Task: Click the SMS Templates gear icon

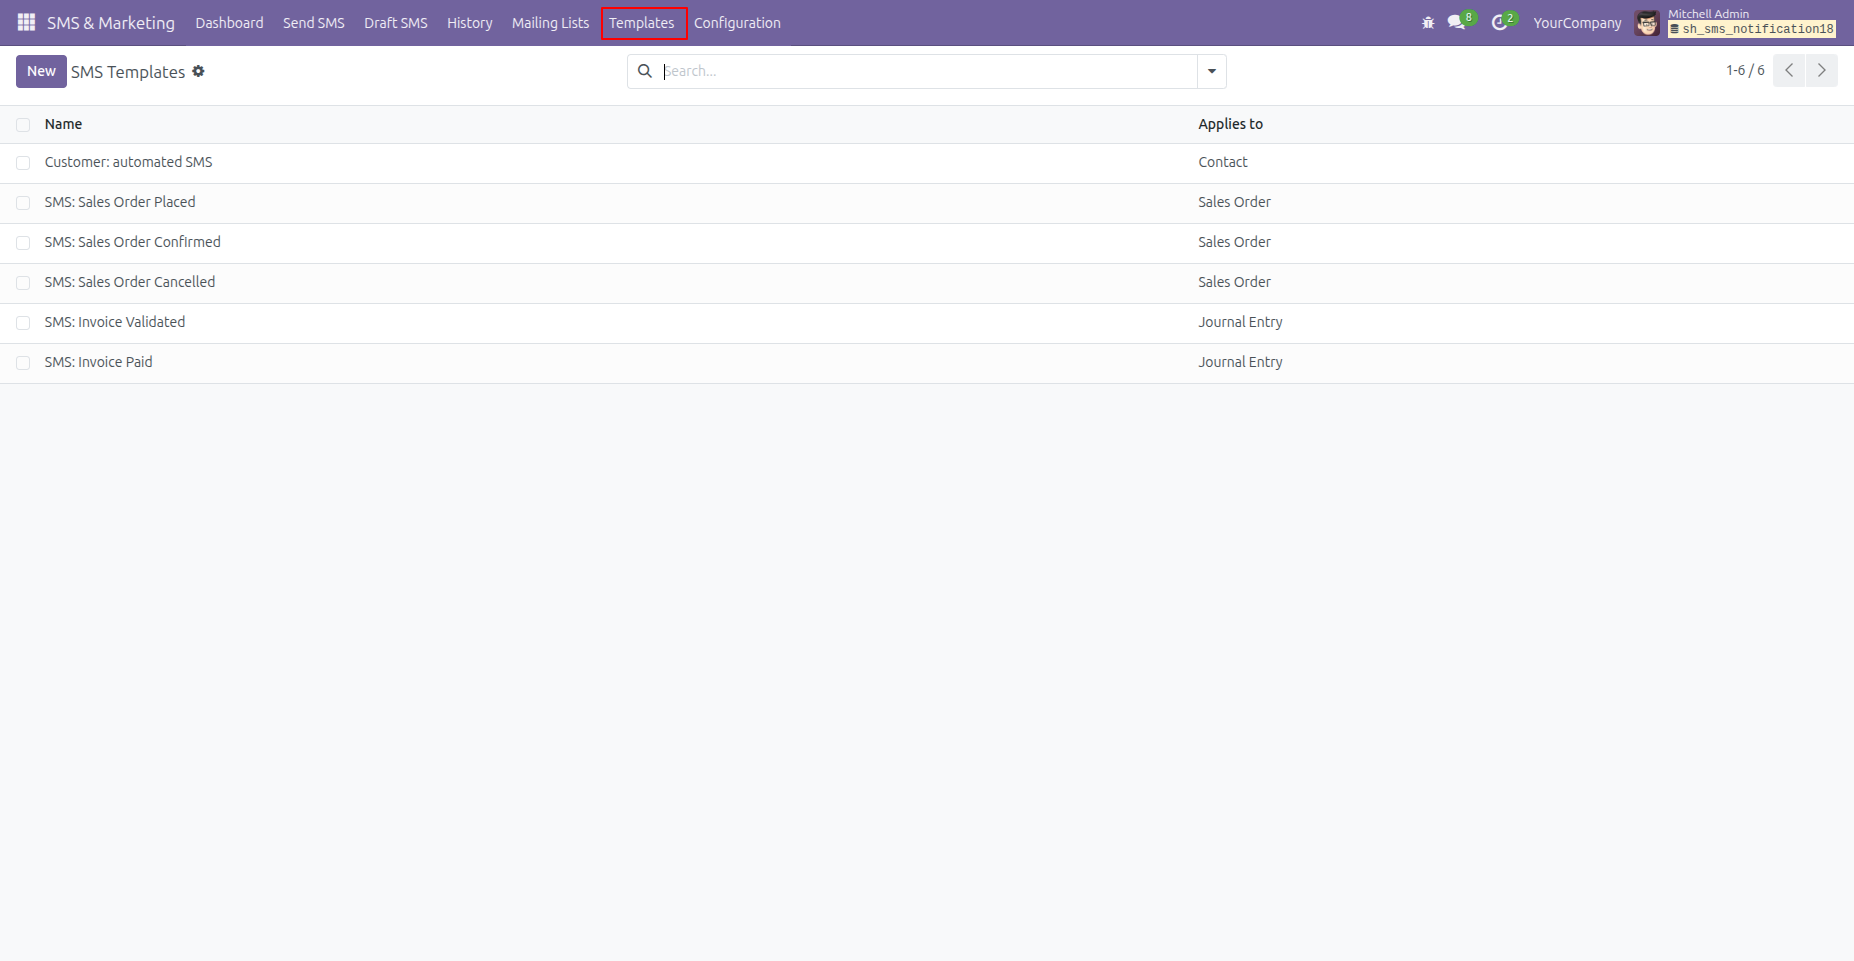Action: pyautogui.click(x=198, y=71)
